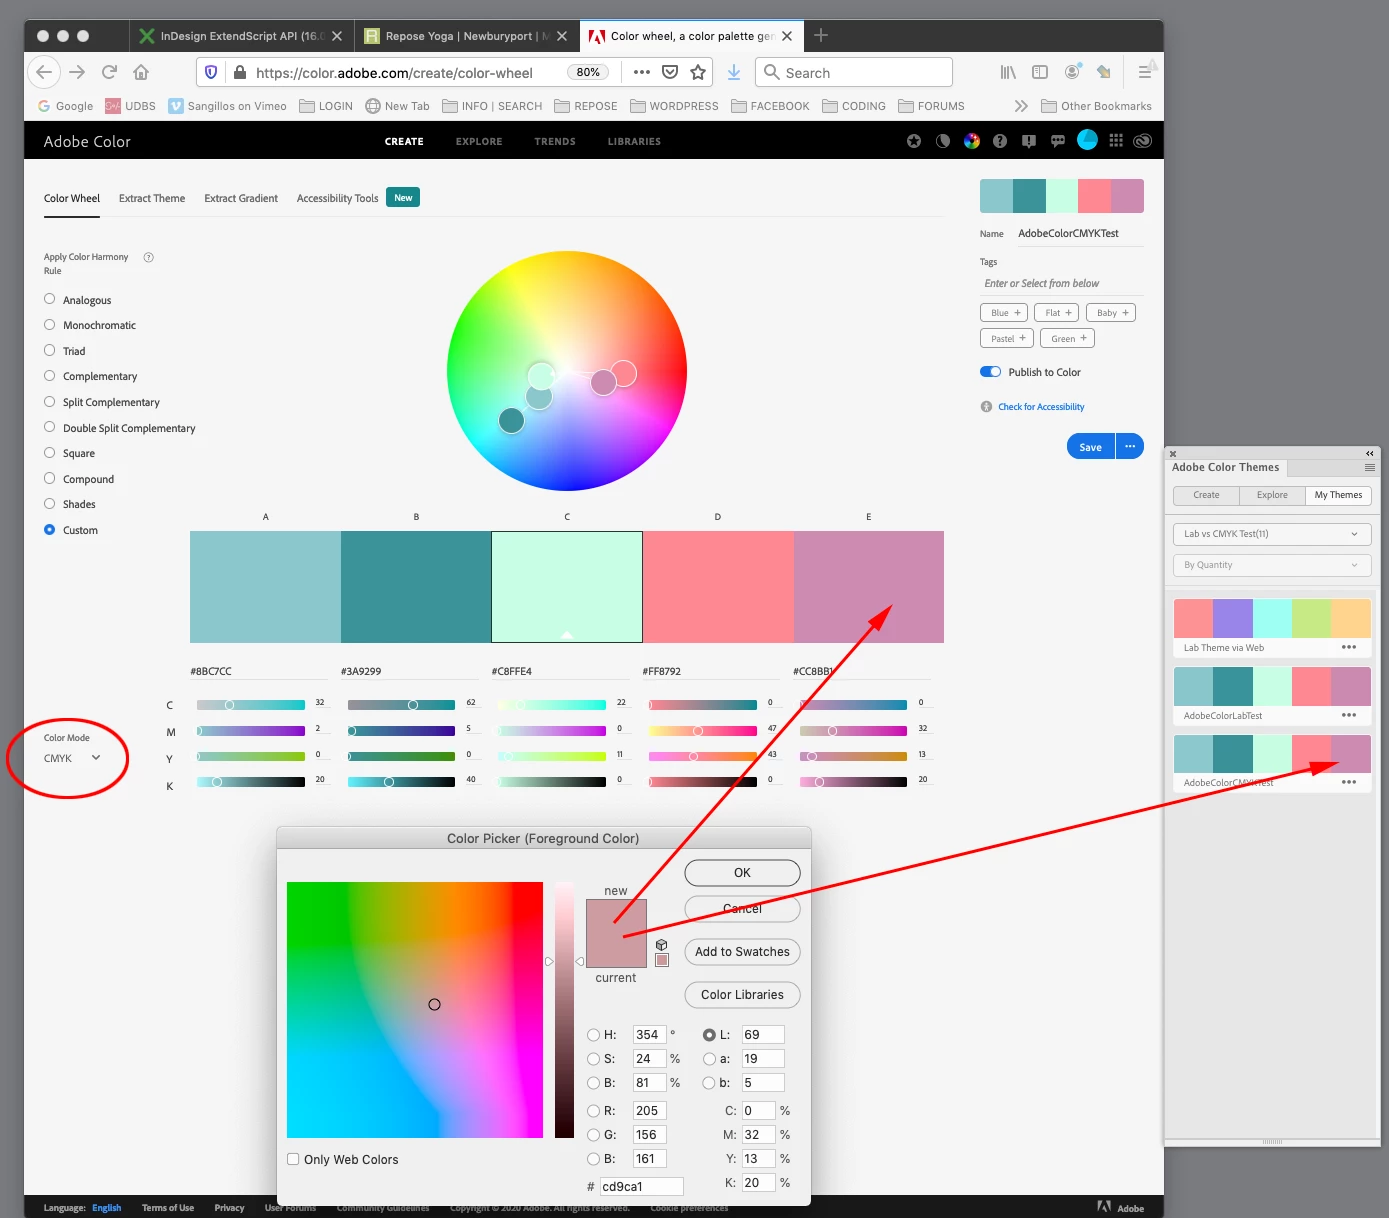The height and width of the screenshot is (1218, 1389).
Task: Bookmark this page with the star icon
Action: (698, 72)
